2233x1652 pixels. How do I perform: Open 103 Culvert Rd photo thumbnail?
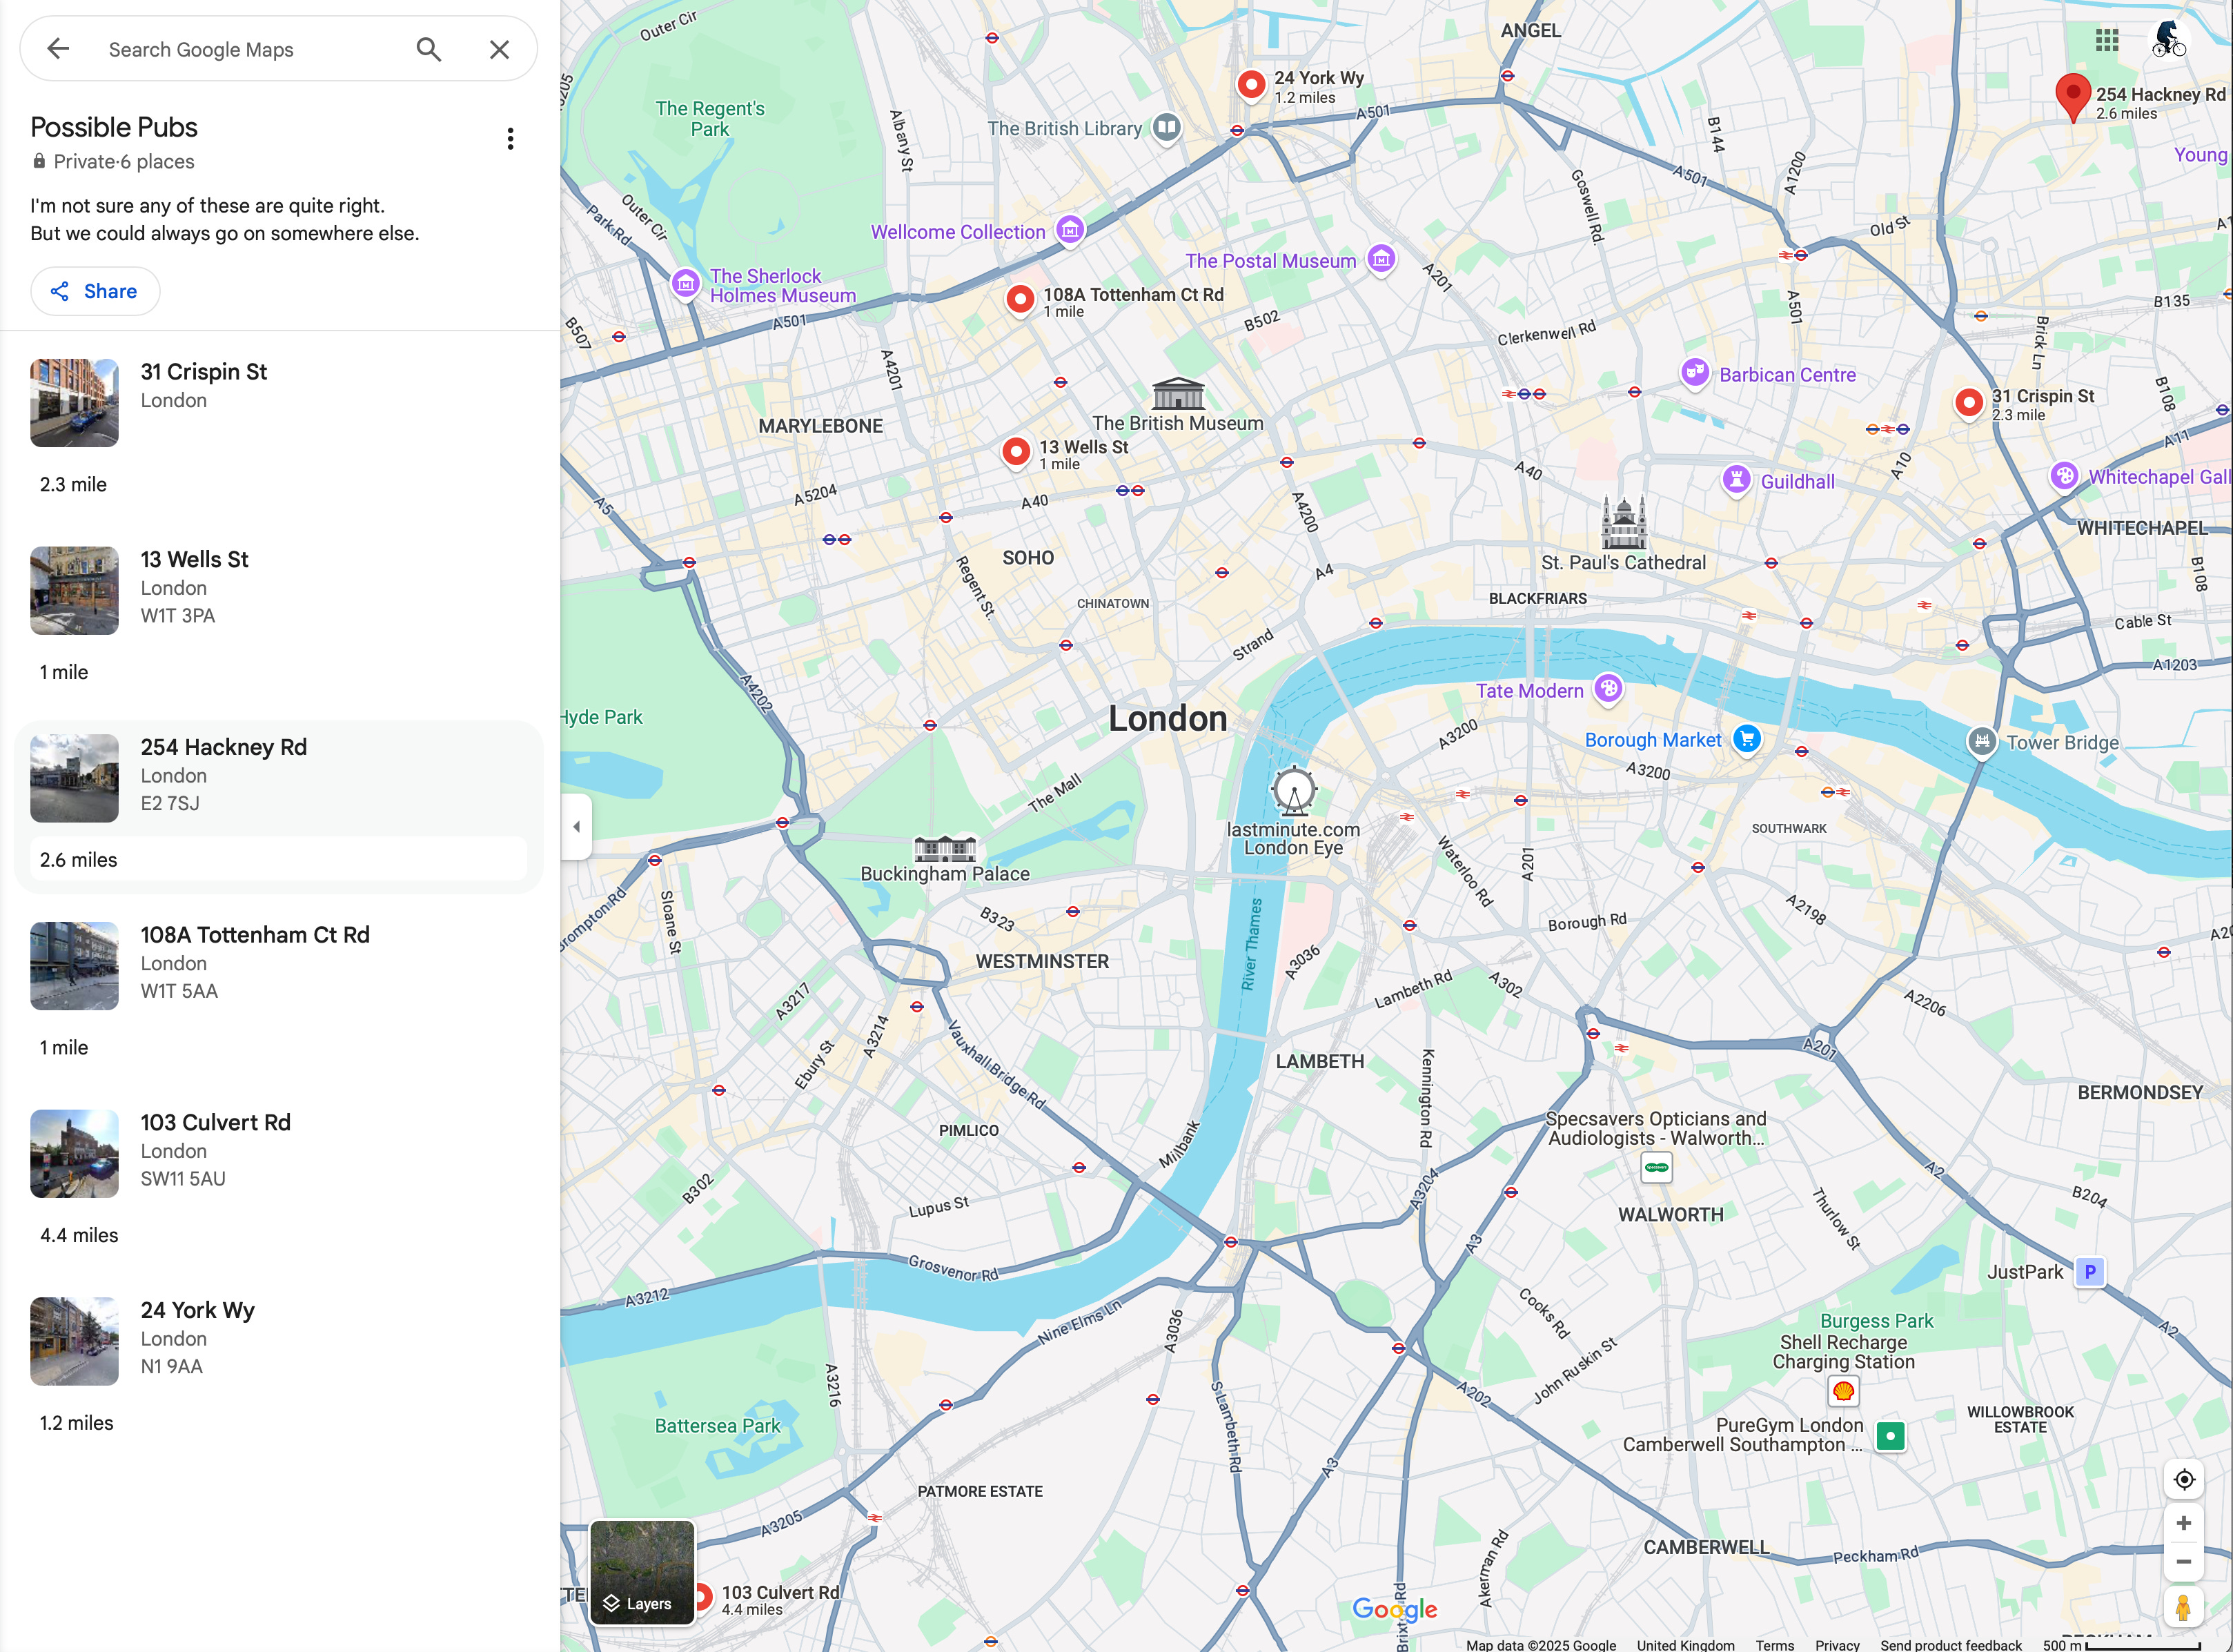74,1154
